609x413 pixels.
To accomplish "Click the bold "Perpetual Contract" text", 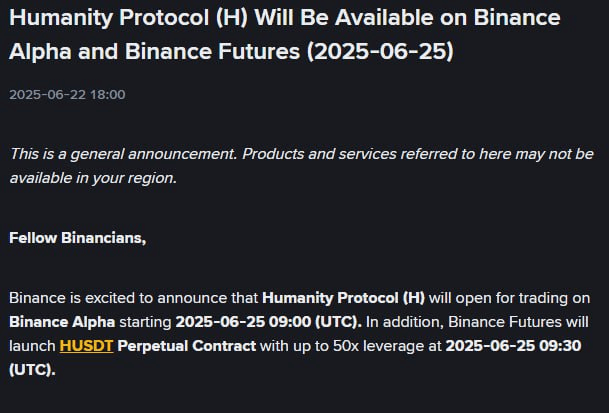I will coord(186,346).
